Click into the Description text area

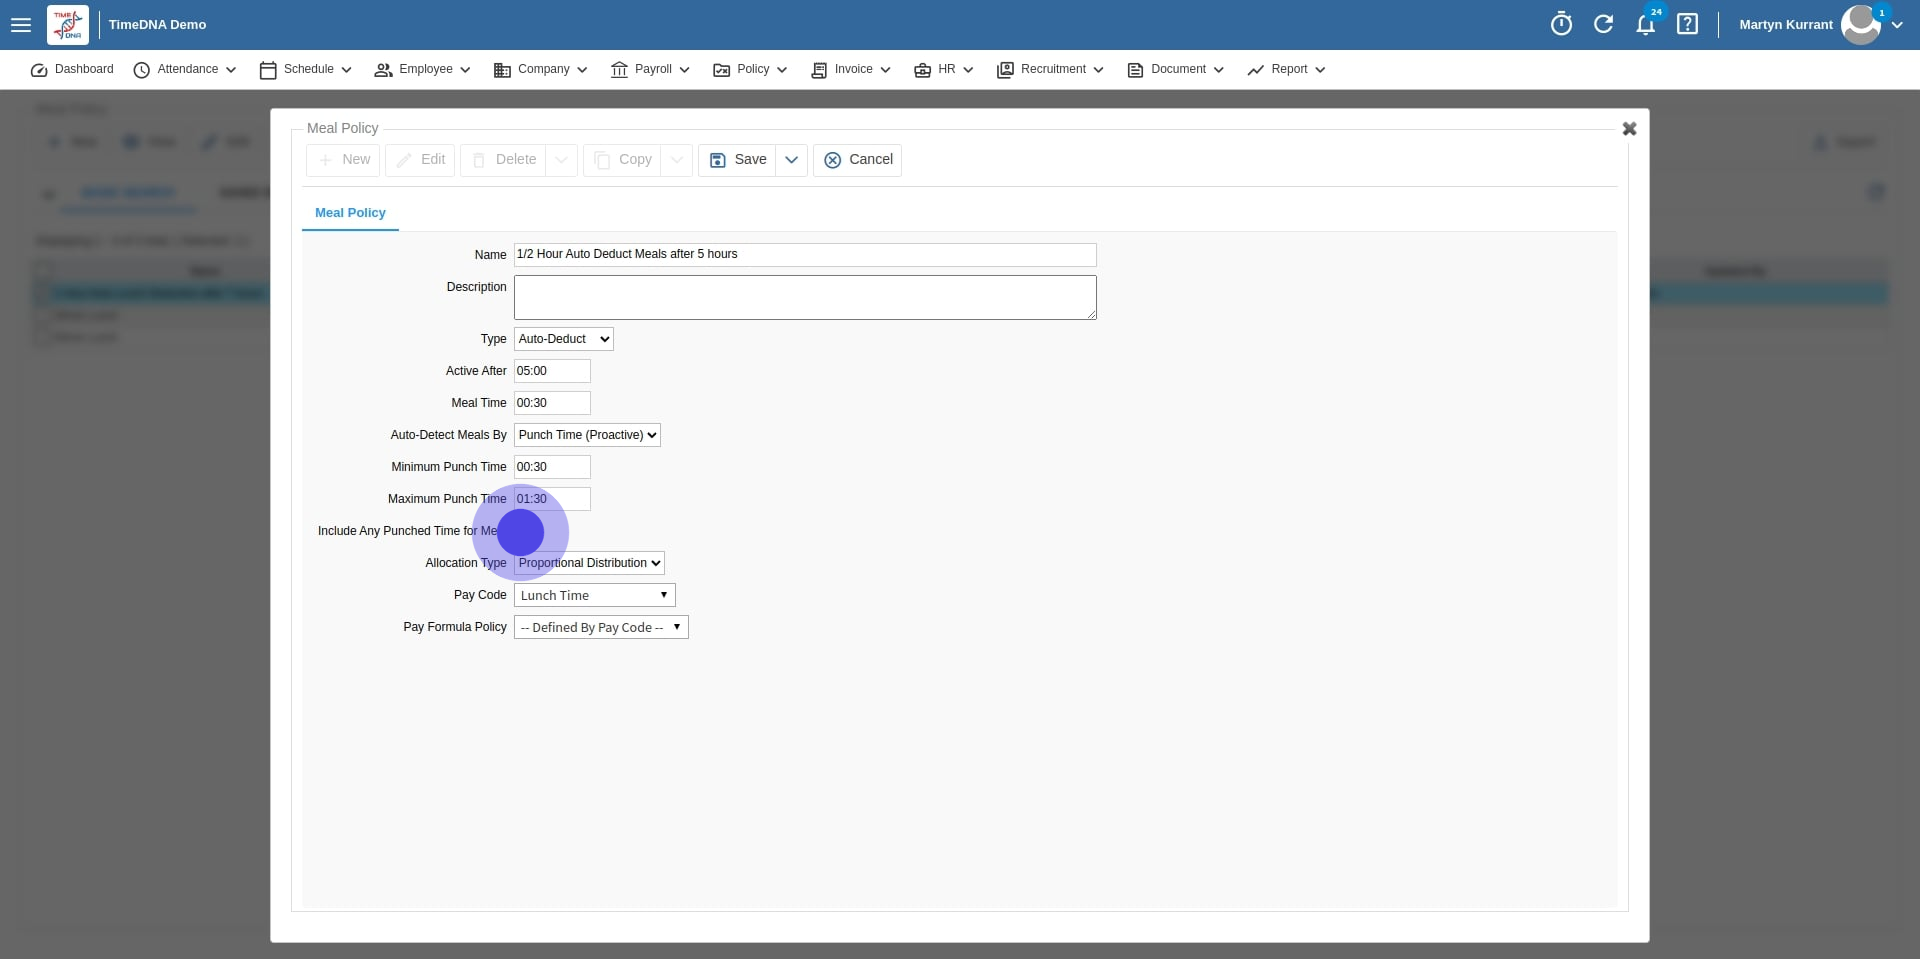click(804, 298)
